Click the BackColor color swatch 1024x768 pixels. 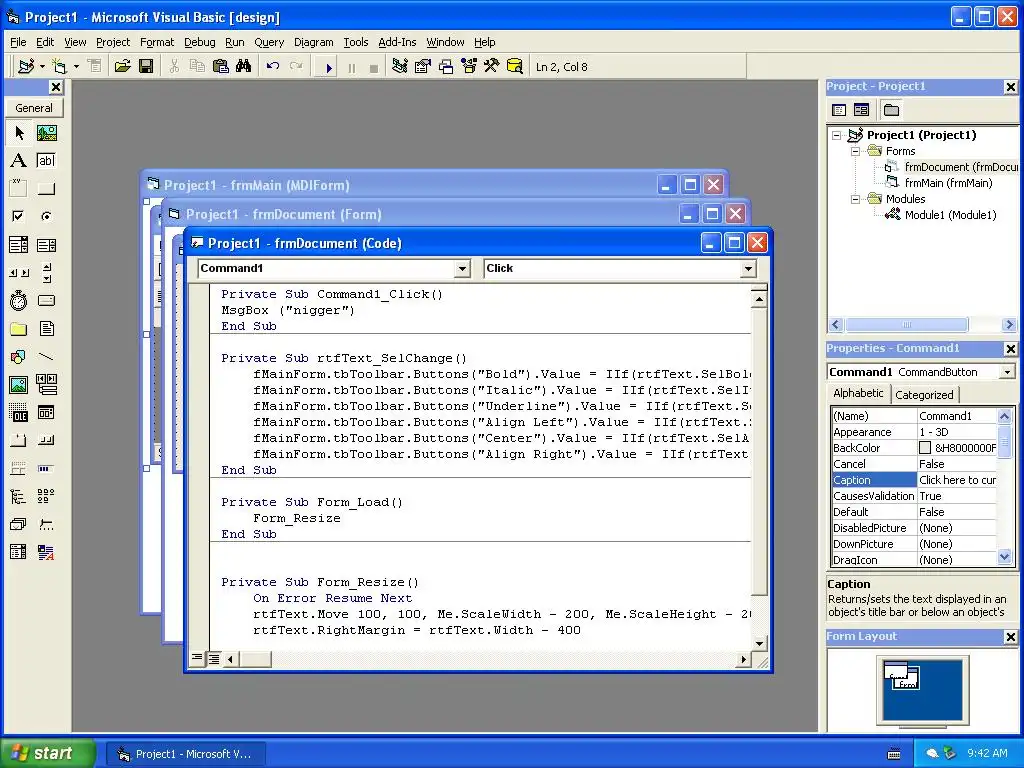(925, 448)
